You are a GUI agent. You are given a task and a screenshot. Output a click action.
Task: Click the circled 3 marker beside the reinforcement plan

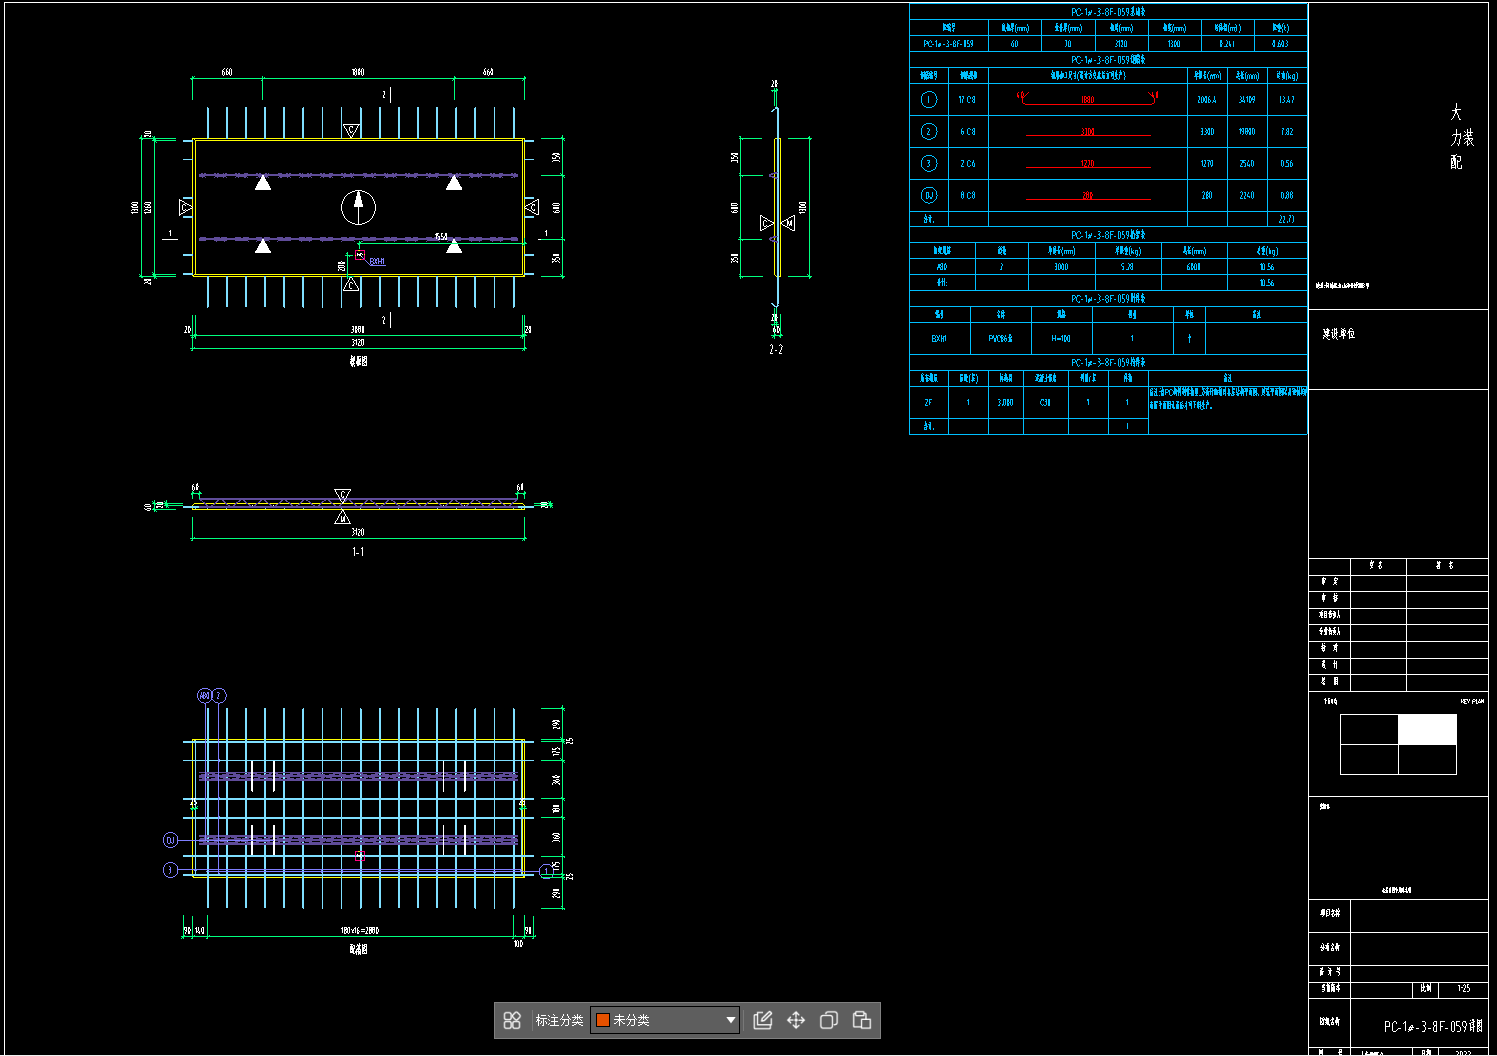tap(170, 870)
